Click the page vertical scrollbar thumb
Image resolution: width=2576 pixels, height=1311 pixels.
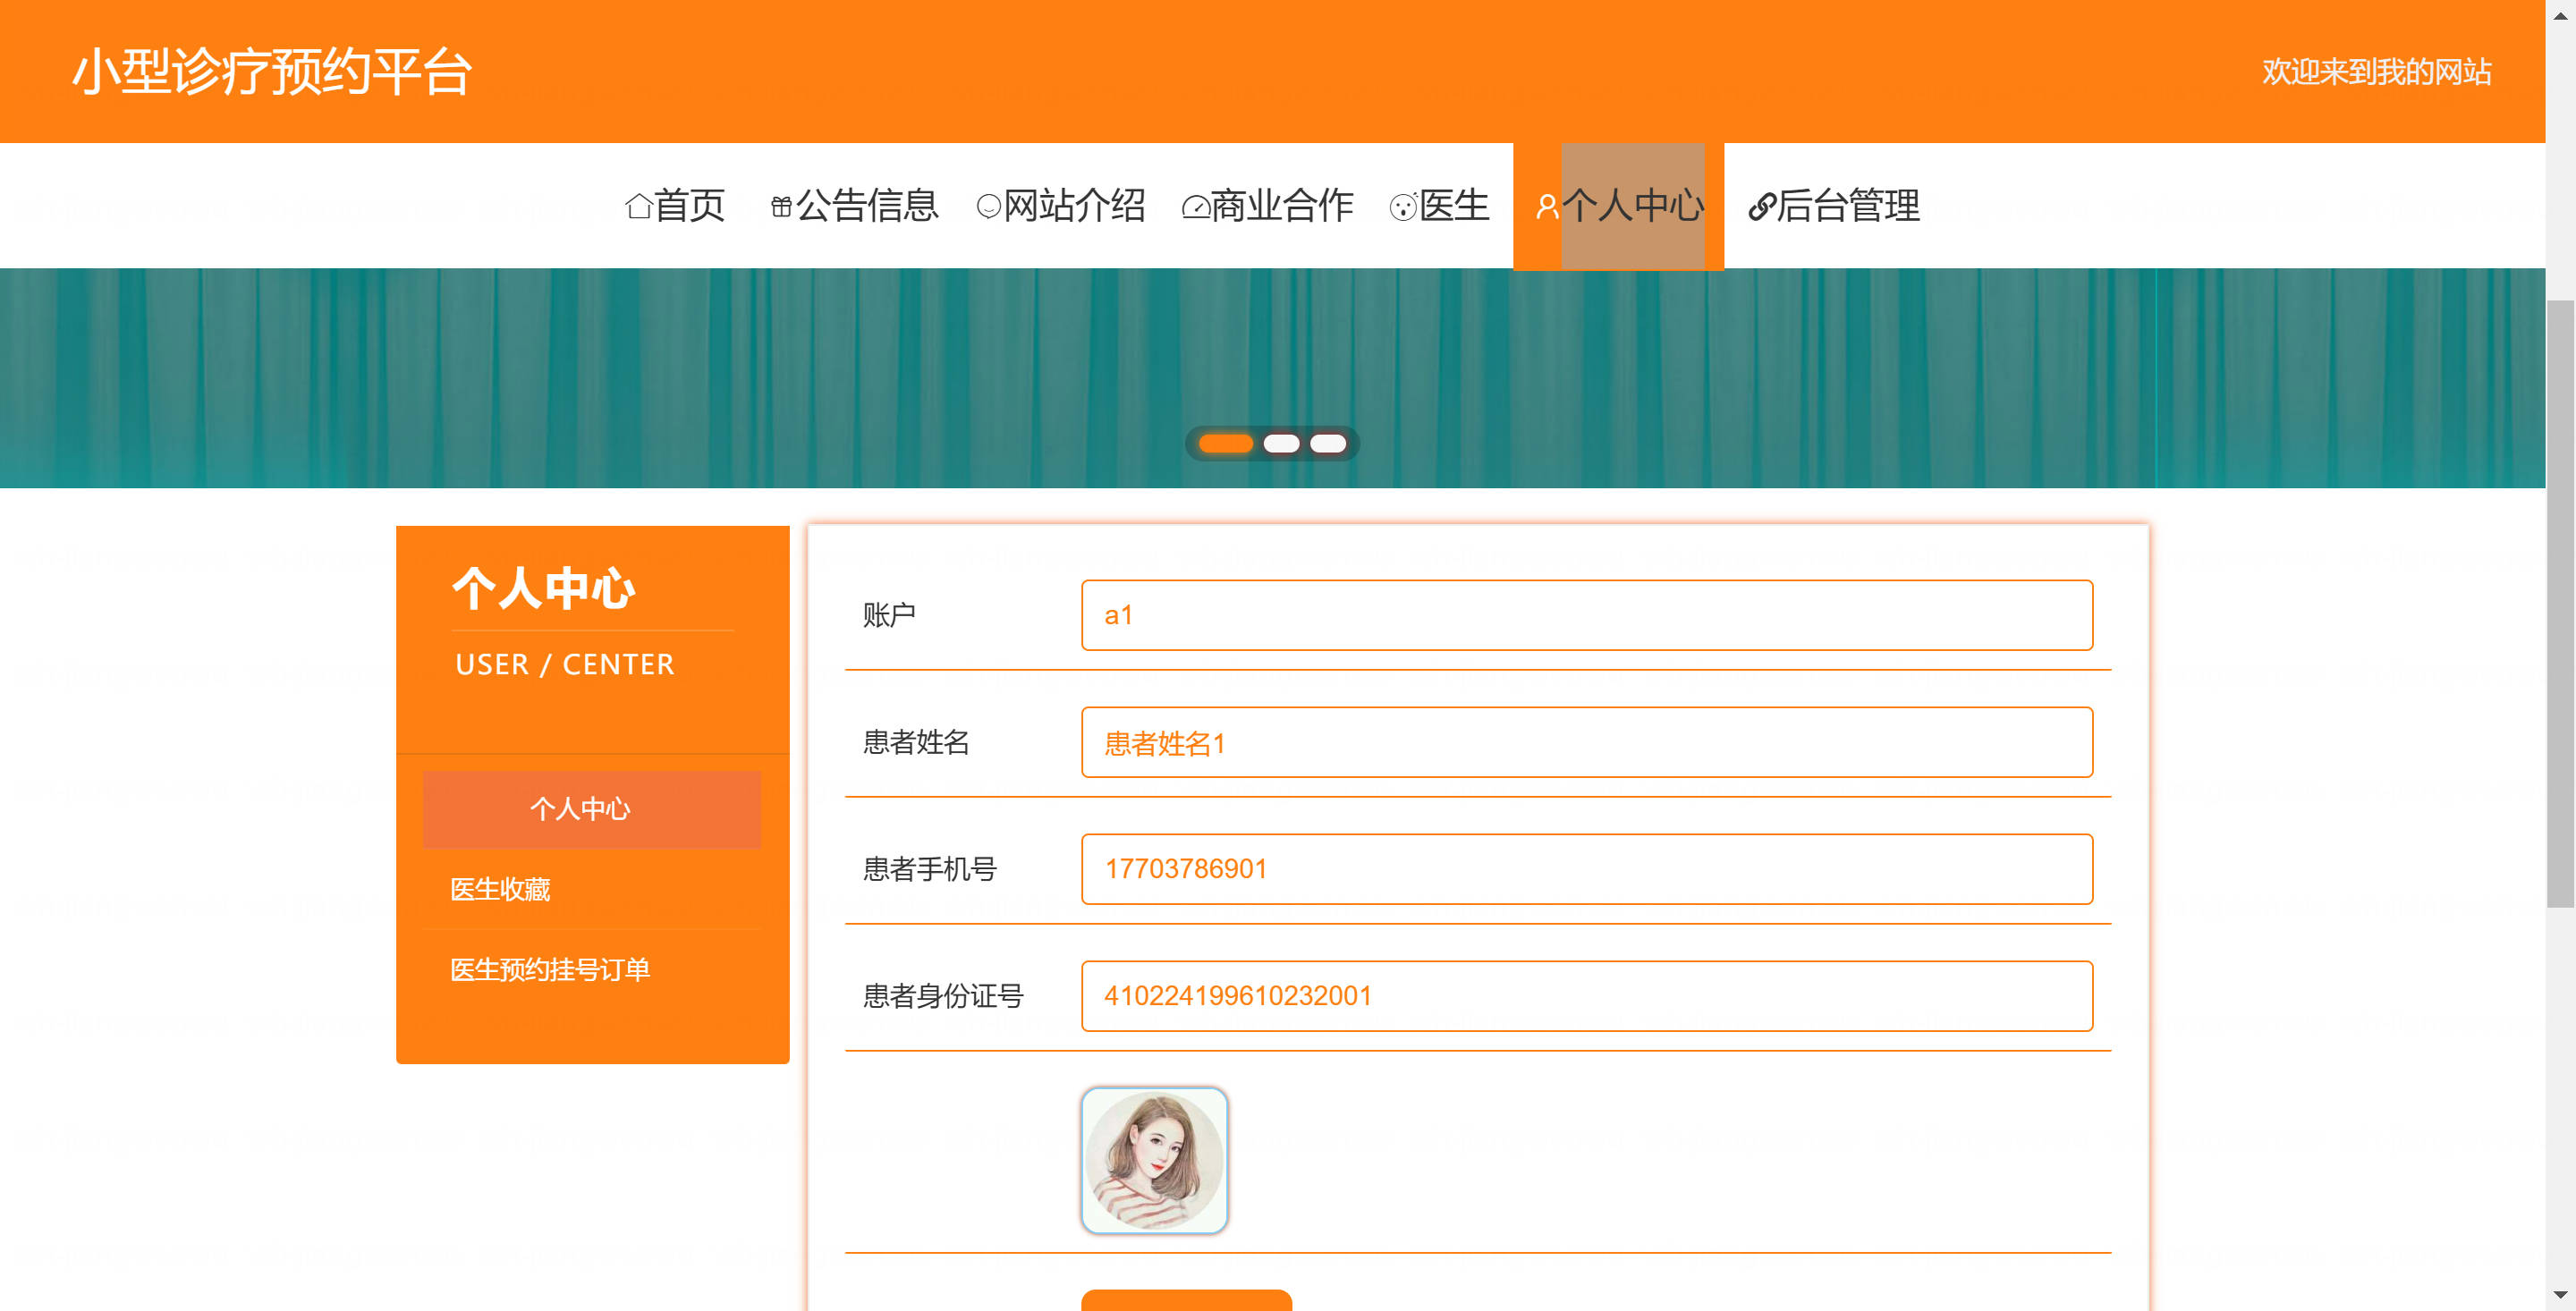tap(2560, 604)
